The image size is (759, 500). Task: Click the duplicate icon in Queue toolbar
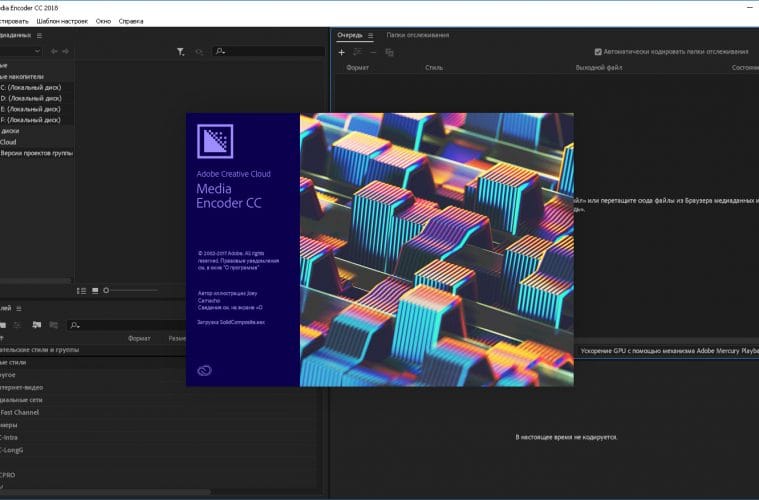[389, 52]
